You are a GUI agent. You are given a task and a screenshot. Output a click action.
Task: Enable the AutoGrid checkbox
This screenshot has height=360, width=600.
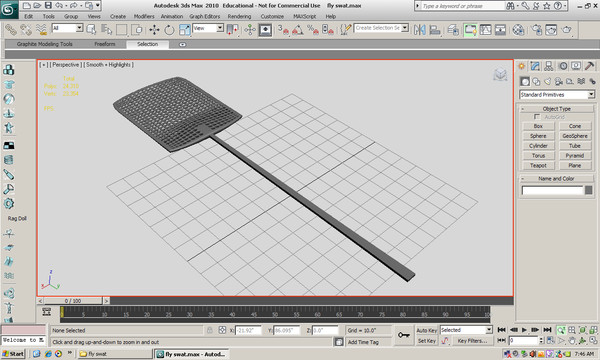[x=537, y=117]
